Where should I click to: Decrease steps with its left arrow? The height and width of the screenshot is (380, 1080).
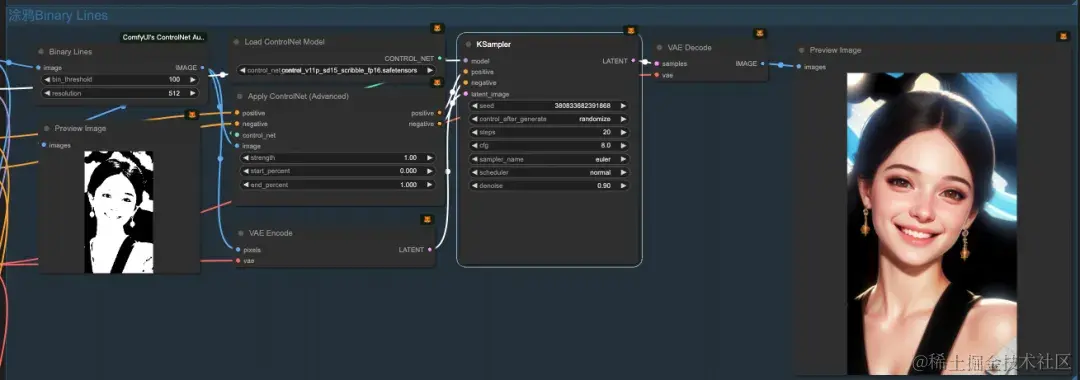coord(475,132)
